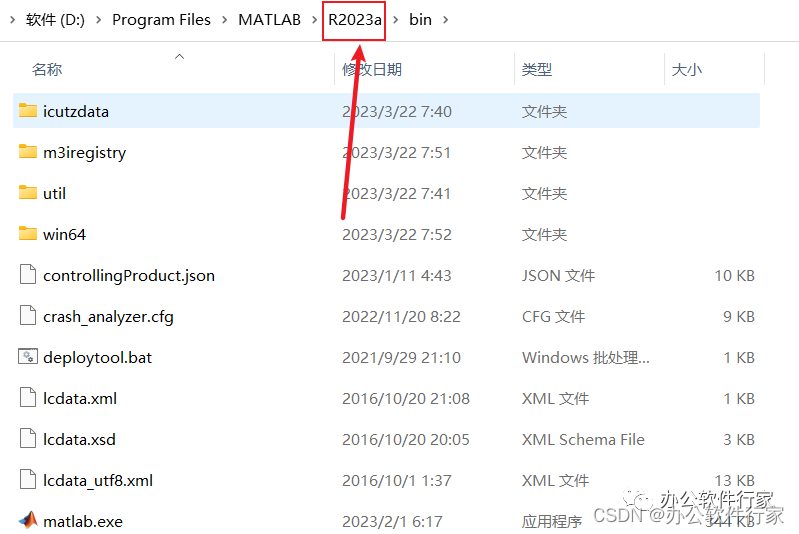Viewport: 799px width, 534px height.
Task: Click the date 2023/3/22 7:52
Action: click(397, 234)
